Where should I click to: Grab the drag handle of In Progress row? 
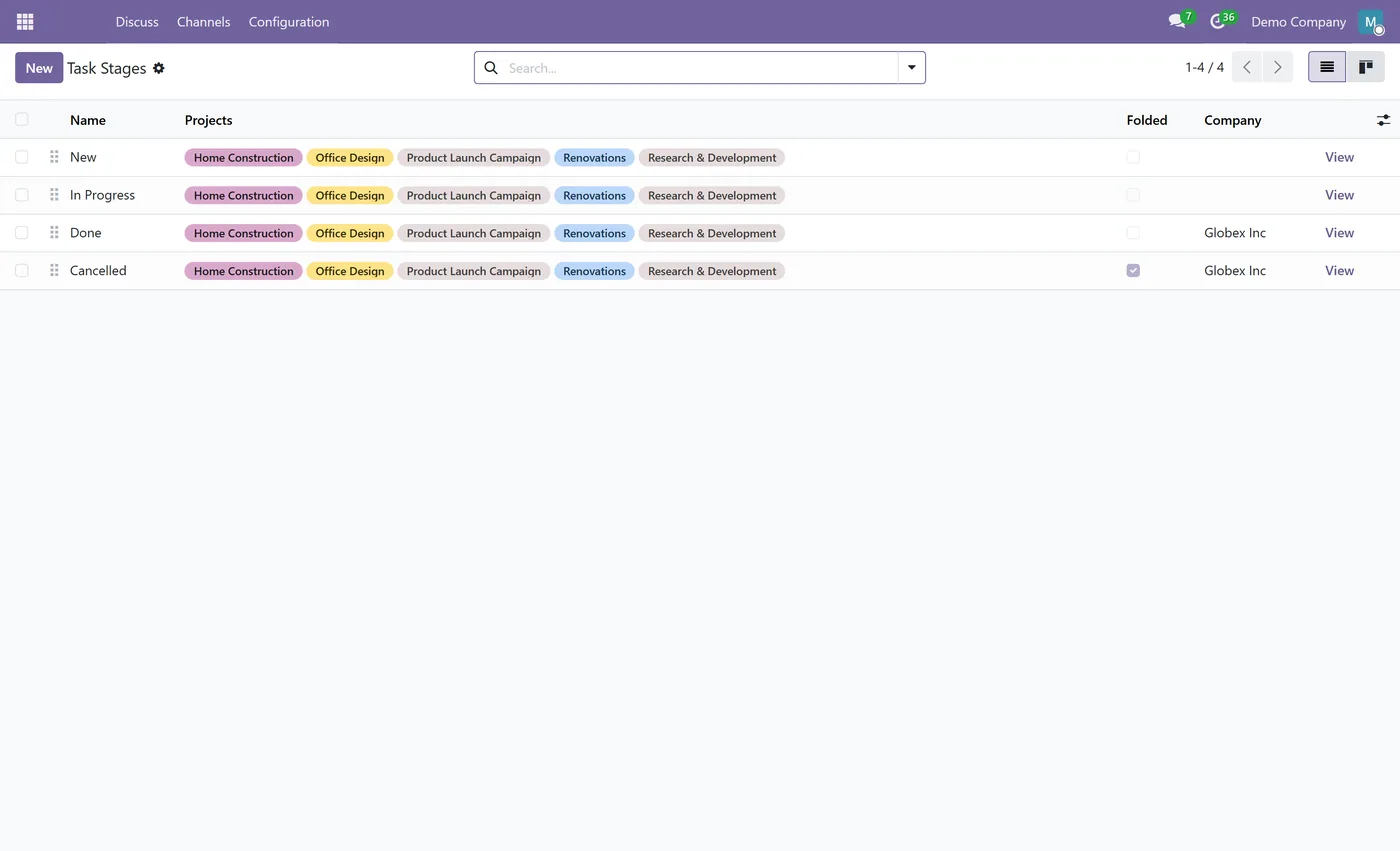click(54, 195)
